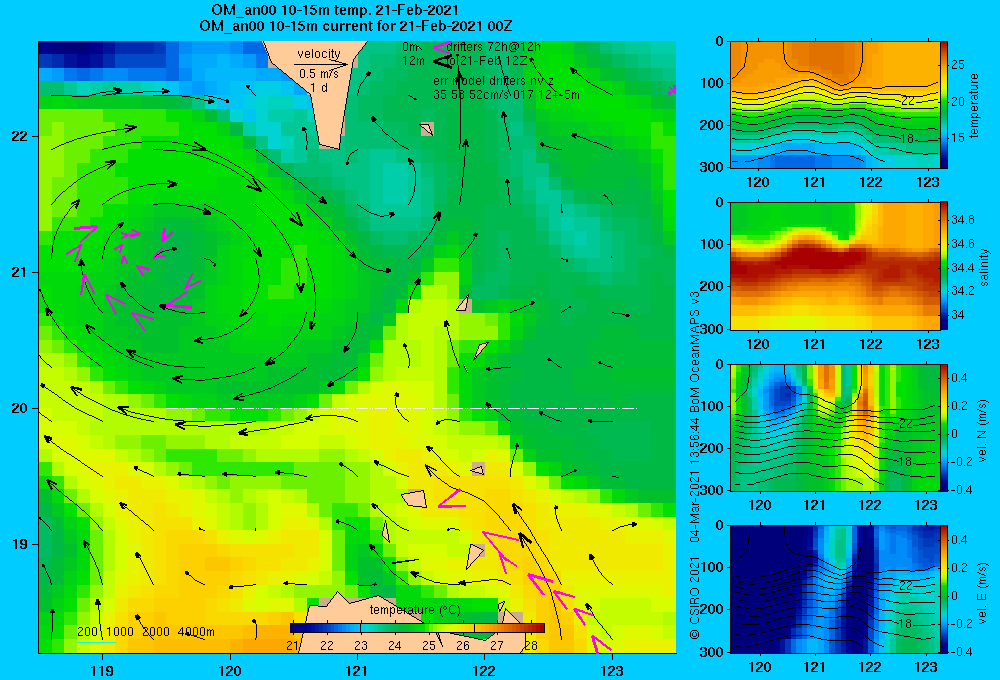Viewport: 1000px width, 680px height.
Task: Open the northward velocity depth section panel
Action: click(x=834, y=427)
